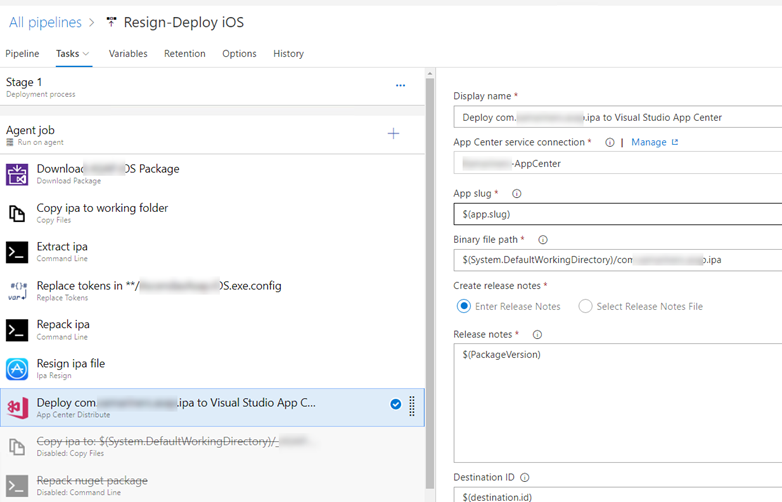The width and height of the screenshot is (782, 502).
Task: Select Enter Release Notes radio option
Action: [x=464, y=306]
